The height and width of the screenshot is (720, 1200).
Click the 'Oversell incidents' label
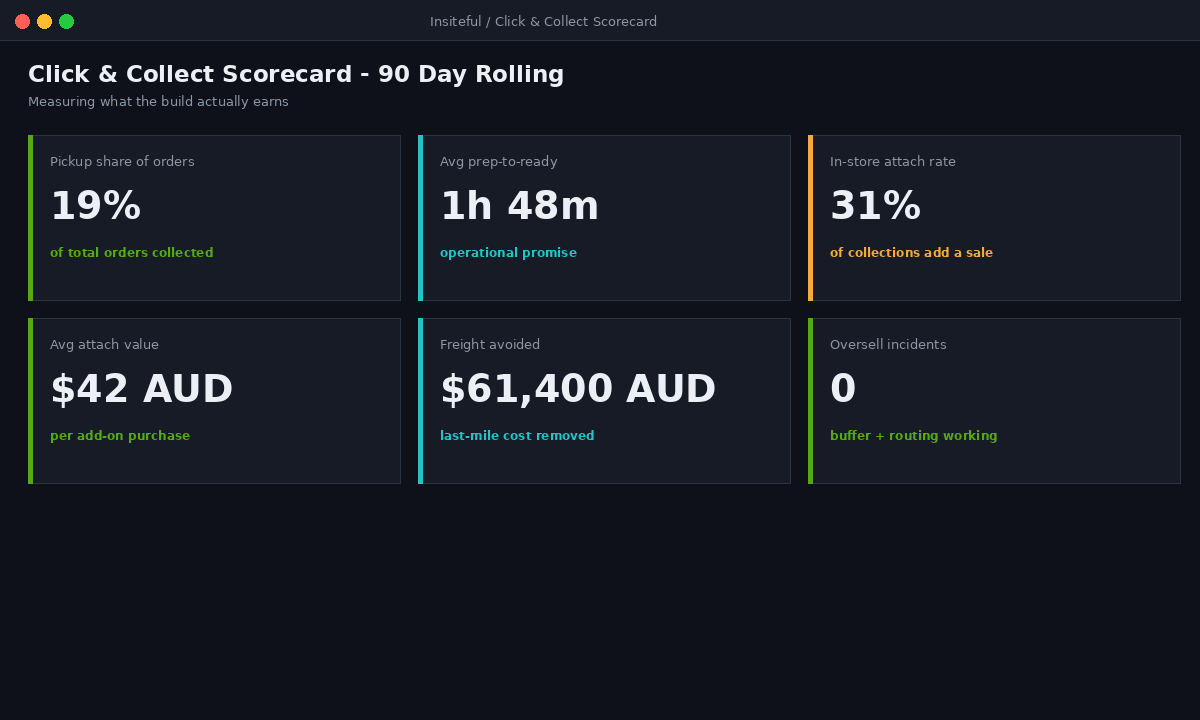click(x=888, y=344)
